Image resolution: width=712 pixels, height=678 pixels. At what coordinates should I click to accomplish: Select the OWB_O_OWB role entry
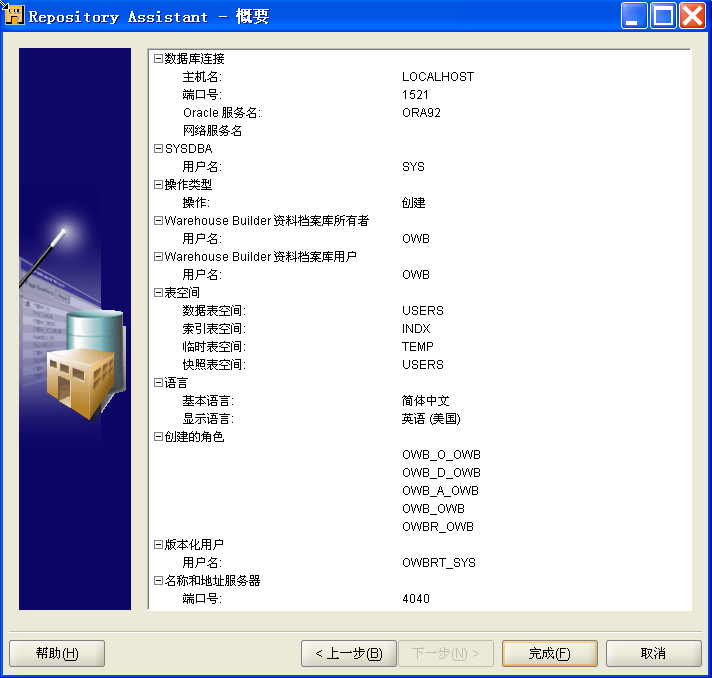coord(441,455)
